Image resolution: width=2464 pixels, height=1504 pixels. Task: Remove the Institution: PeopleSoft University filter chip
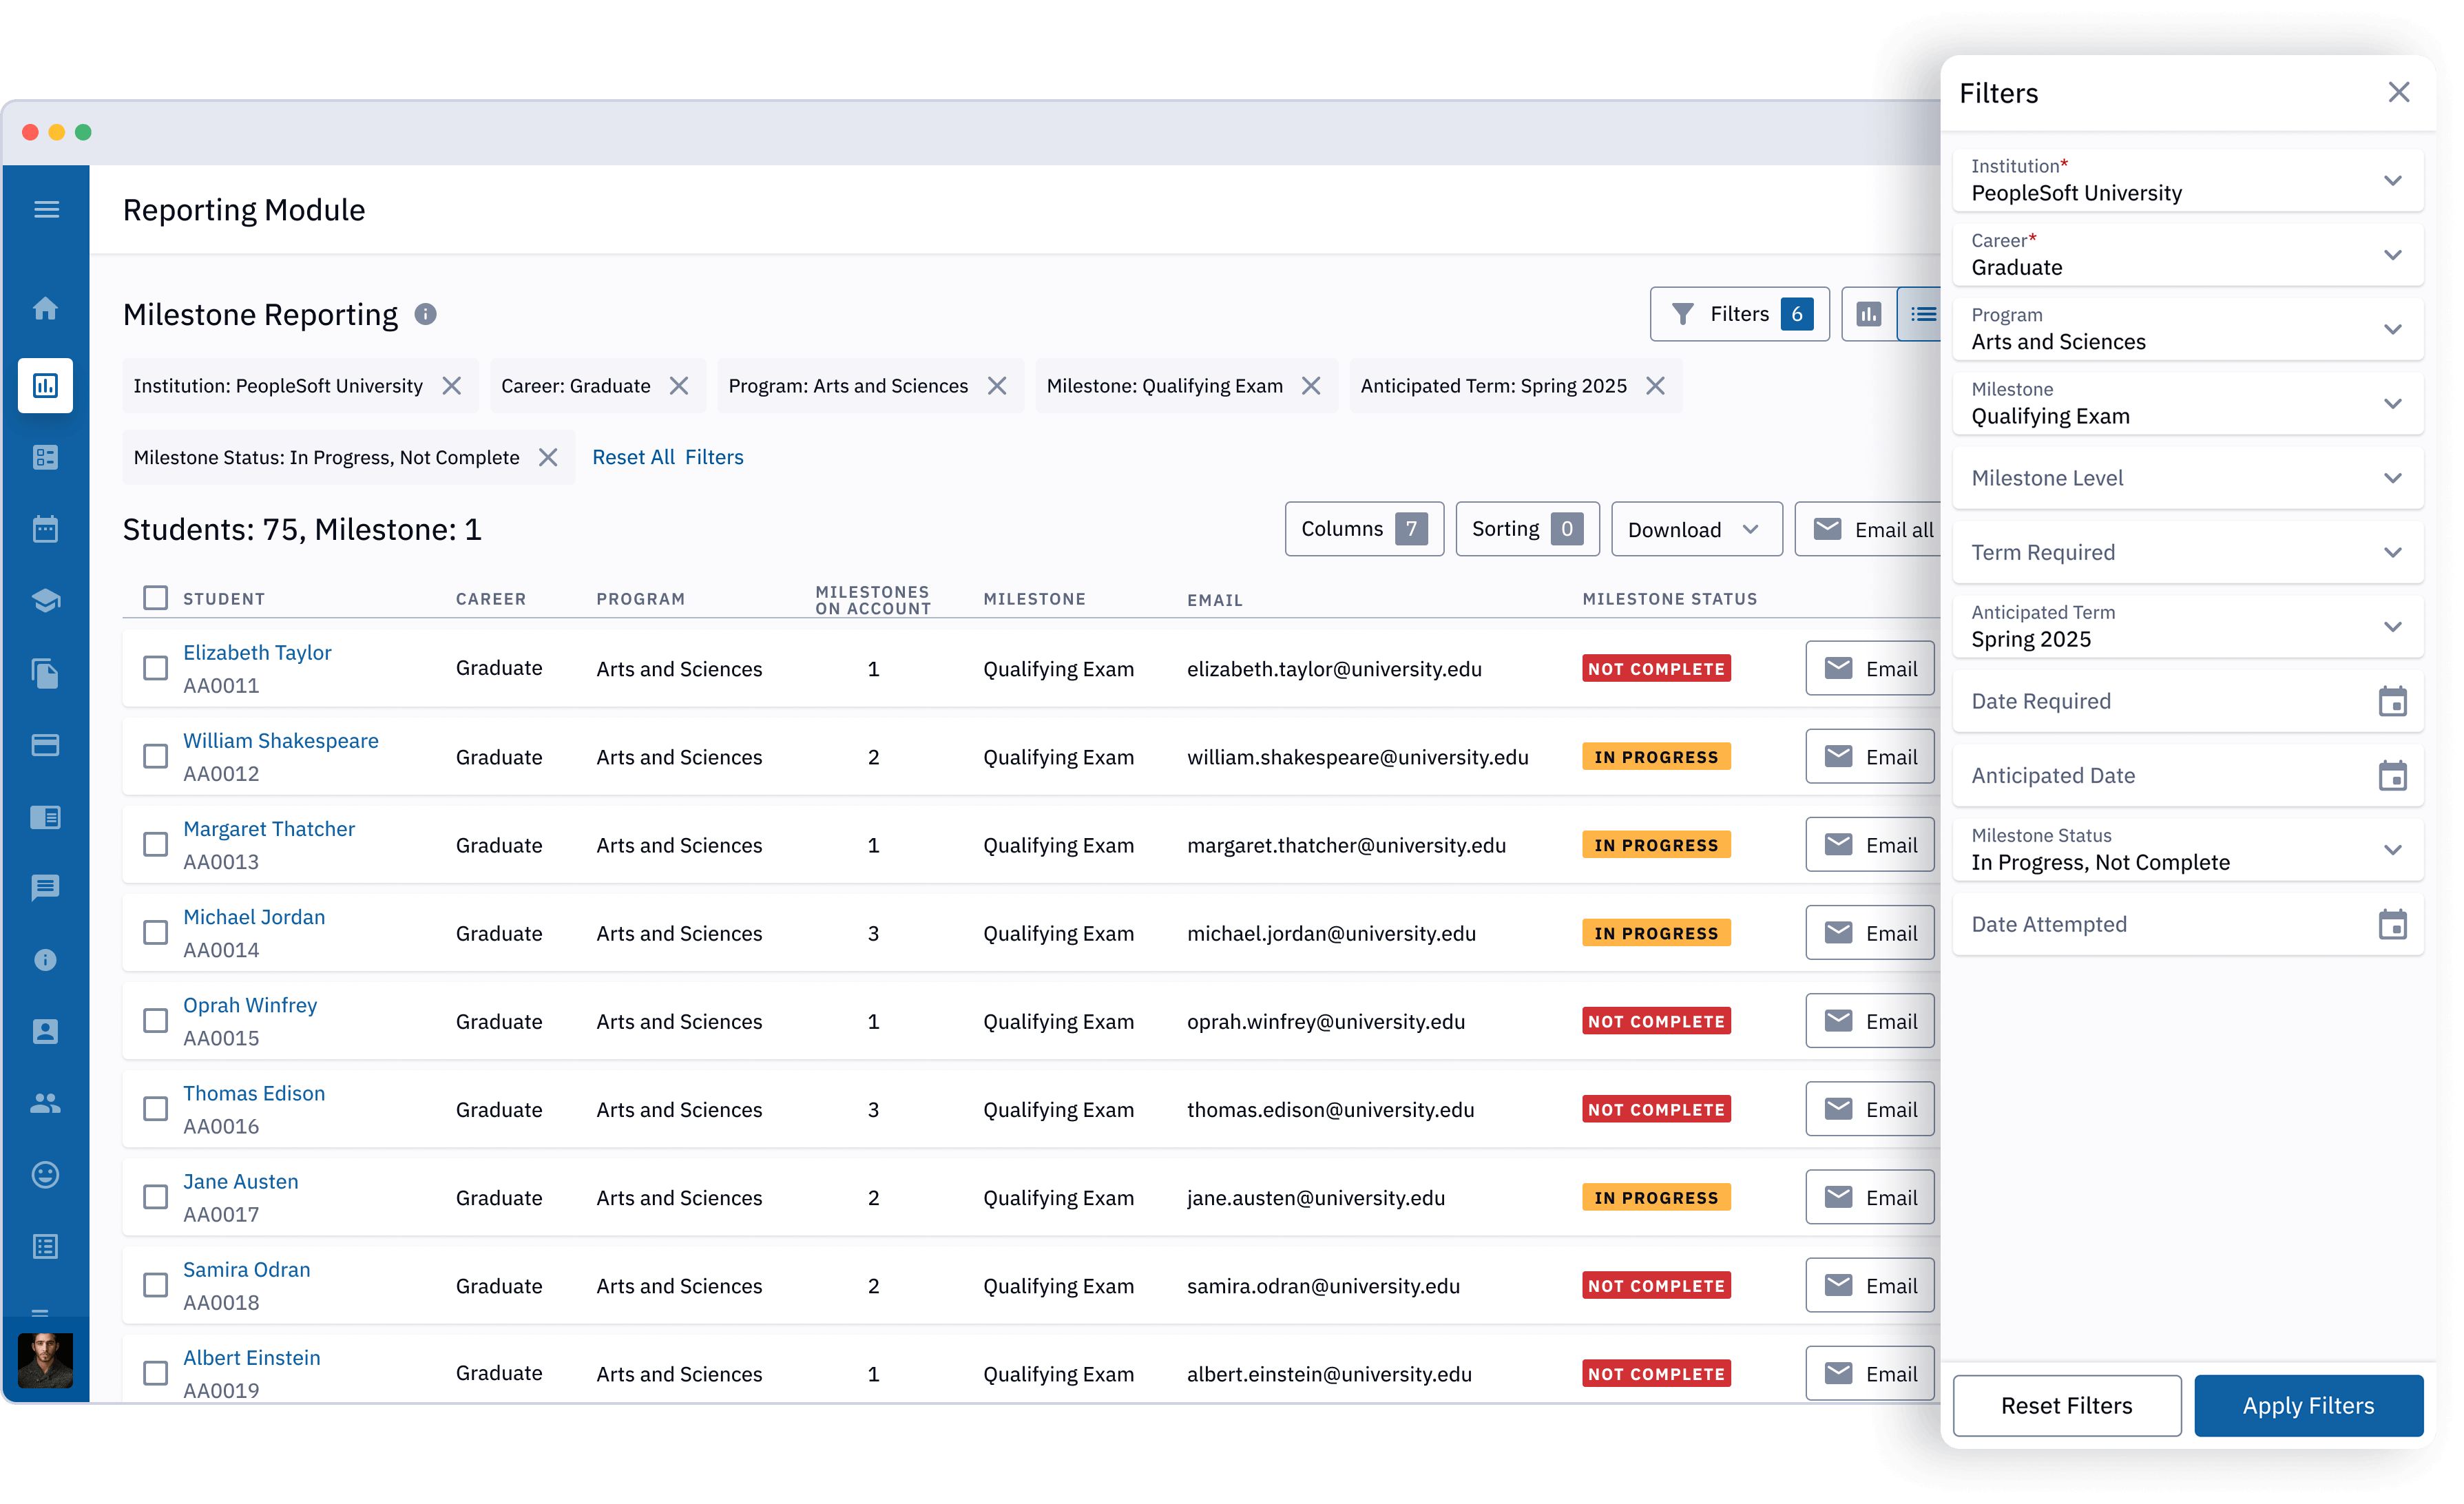tap(452, 386)
